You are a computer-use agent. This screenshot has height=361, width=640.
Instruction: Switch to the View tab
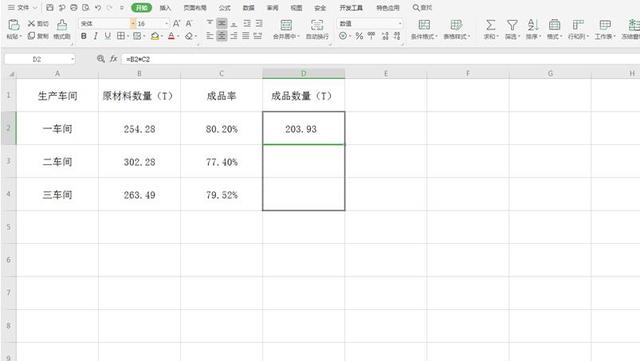click(x=296, y=8)
